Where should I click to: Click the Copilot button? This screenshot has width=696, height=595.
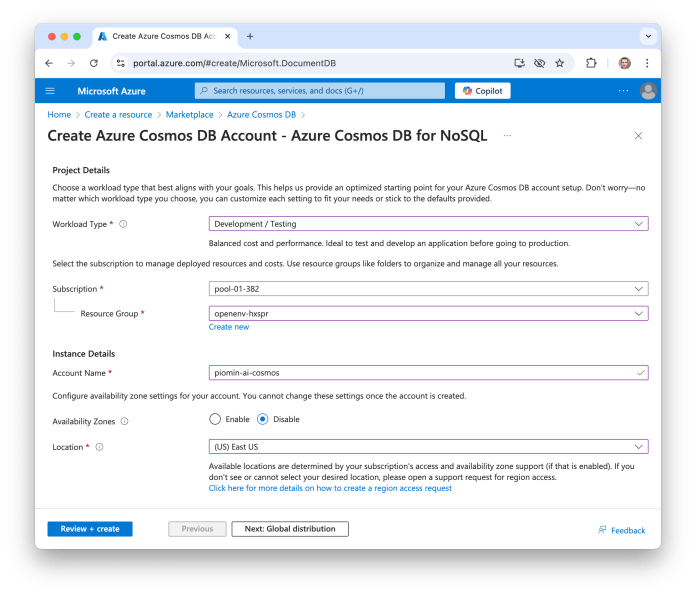pyautogui.click(x=483, y=91)
